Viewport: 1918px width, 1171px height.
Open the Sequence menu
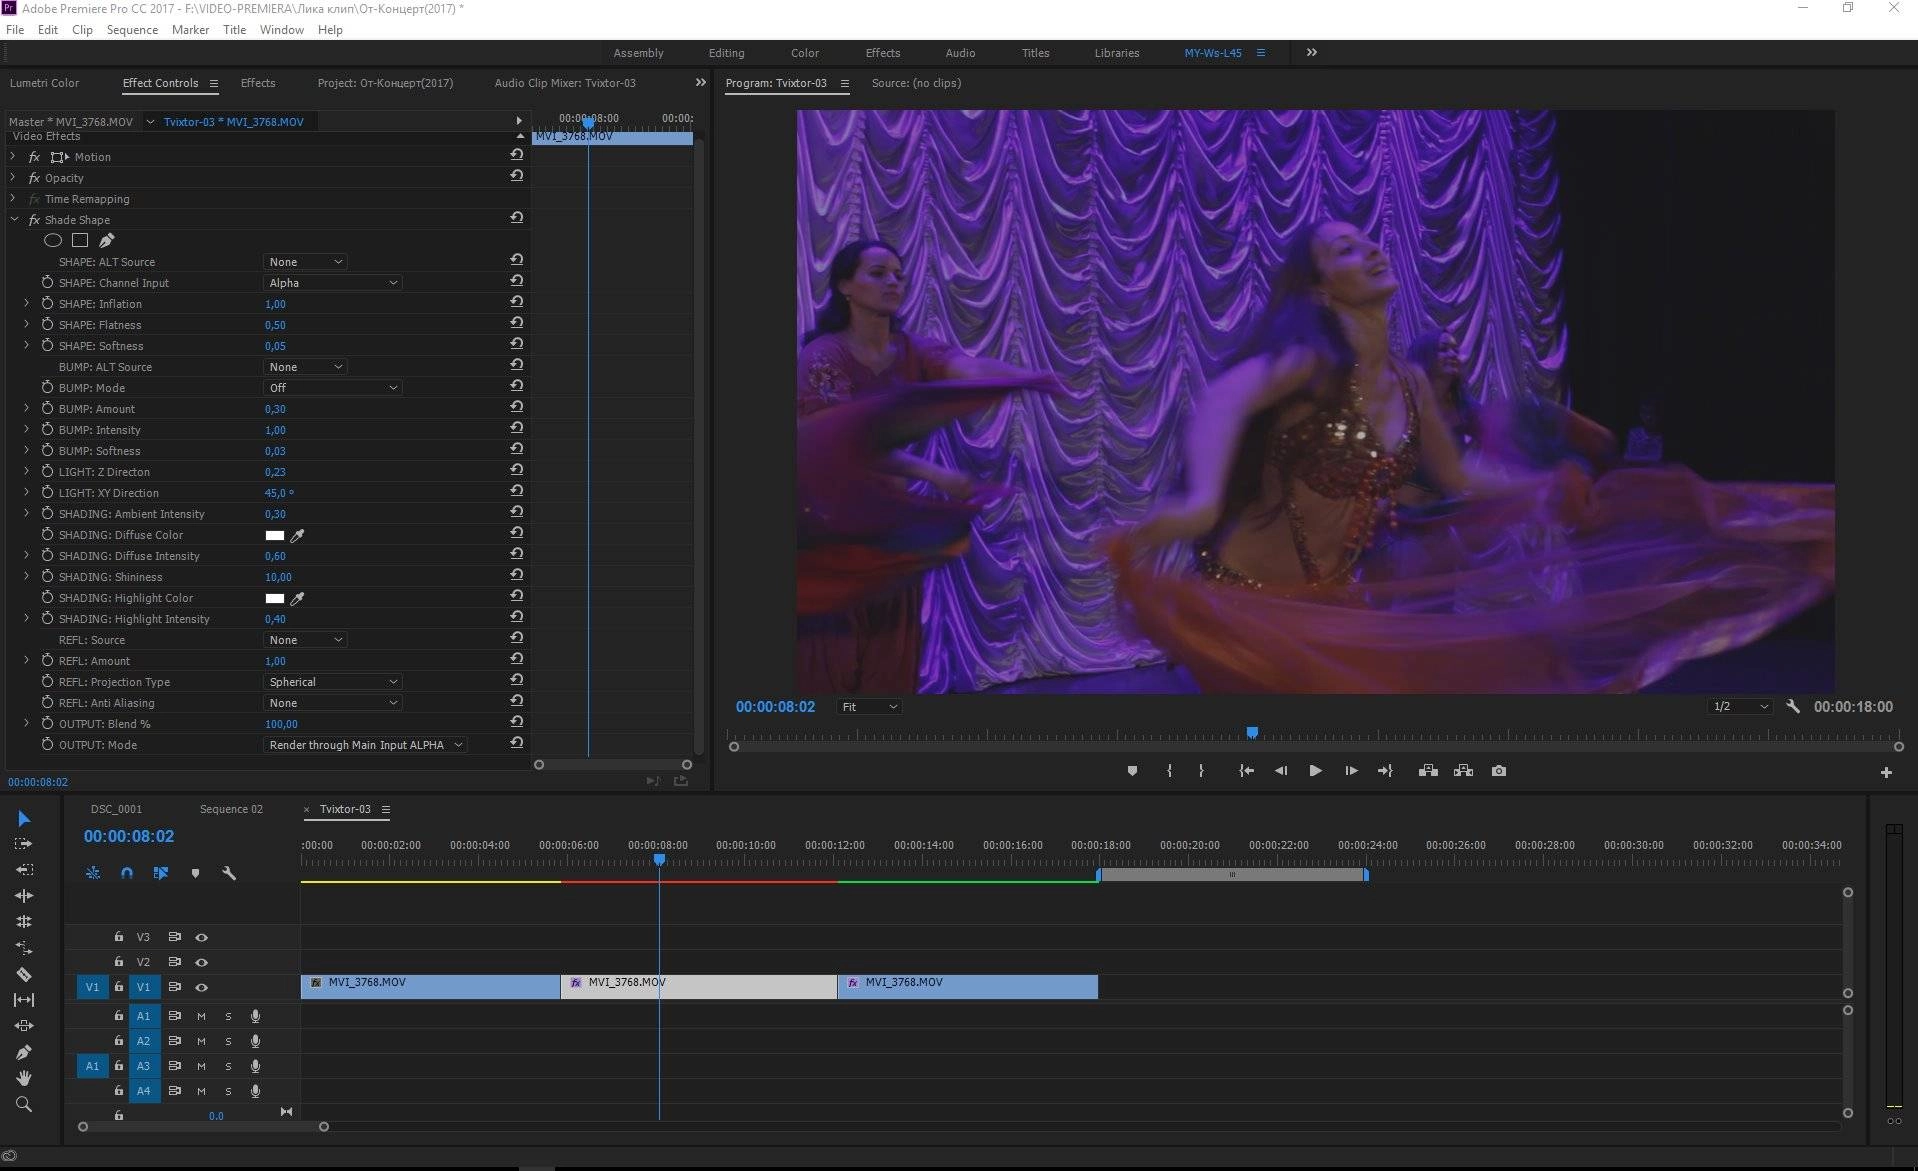click(132, 30)
